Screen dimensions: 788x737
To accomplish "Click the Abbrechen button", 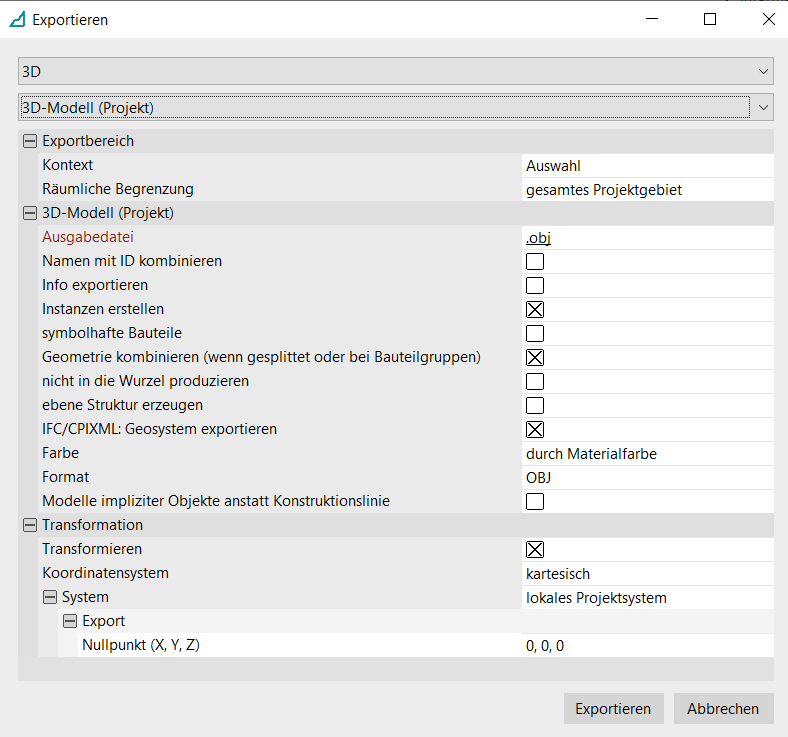I will tap(723, 708).
